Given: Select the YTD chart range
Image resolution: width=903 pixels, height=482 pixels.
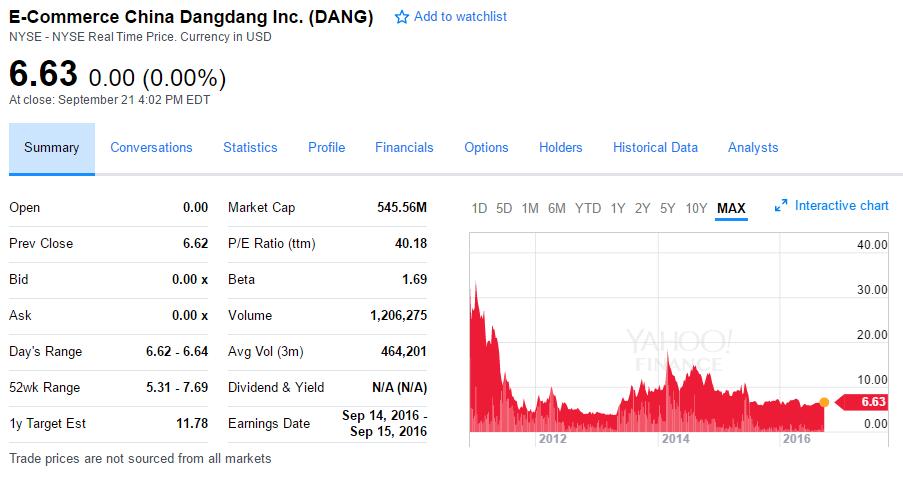Looking at the screenshot, I should pyautogui.click(x=588, y=208).
